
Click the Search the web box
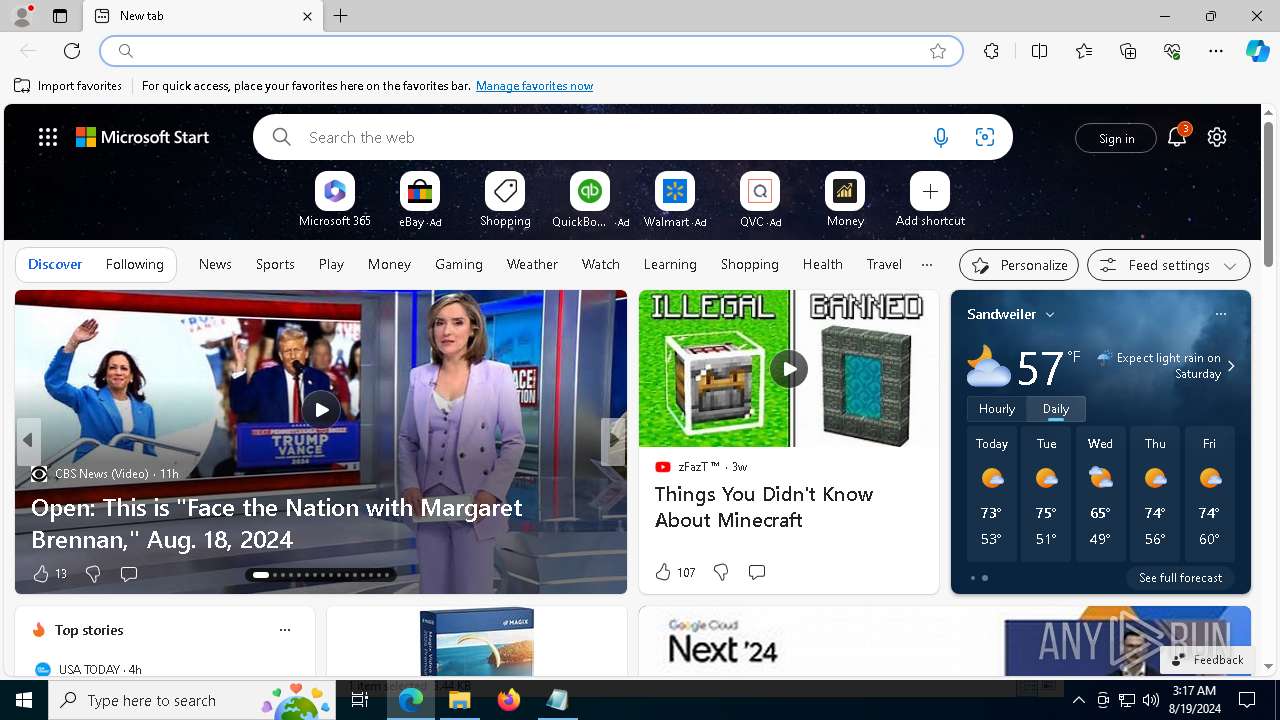(x=633, y=137)
